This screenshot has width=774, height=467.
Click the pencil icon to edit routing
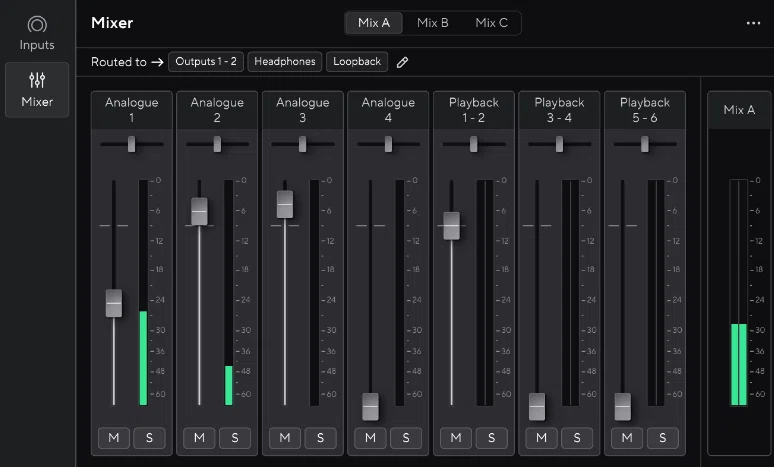[402, 62]
